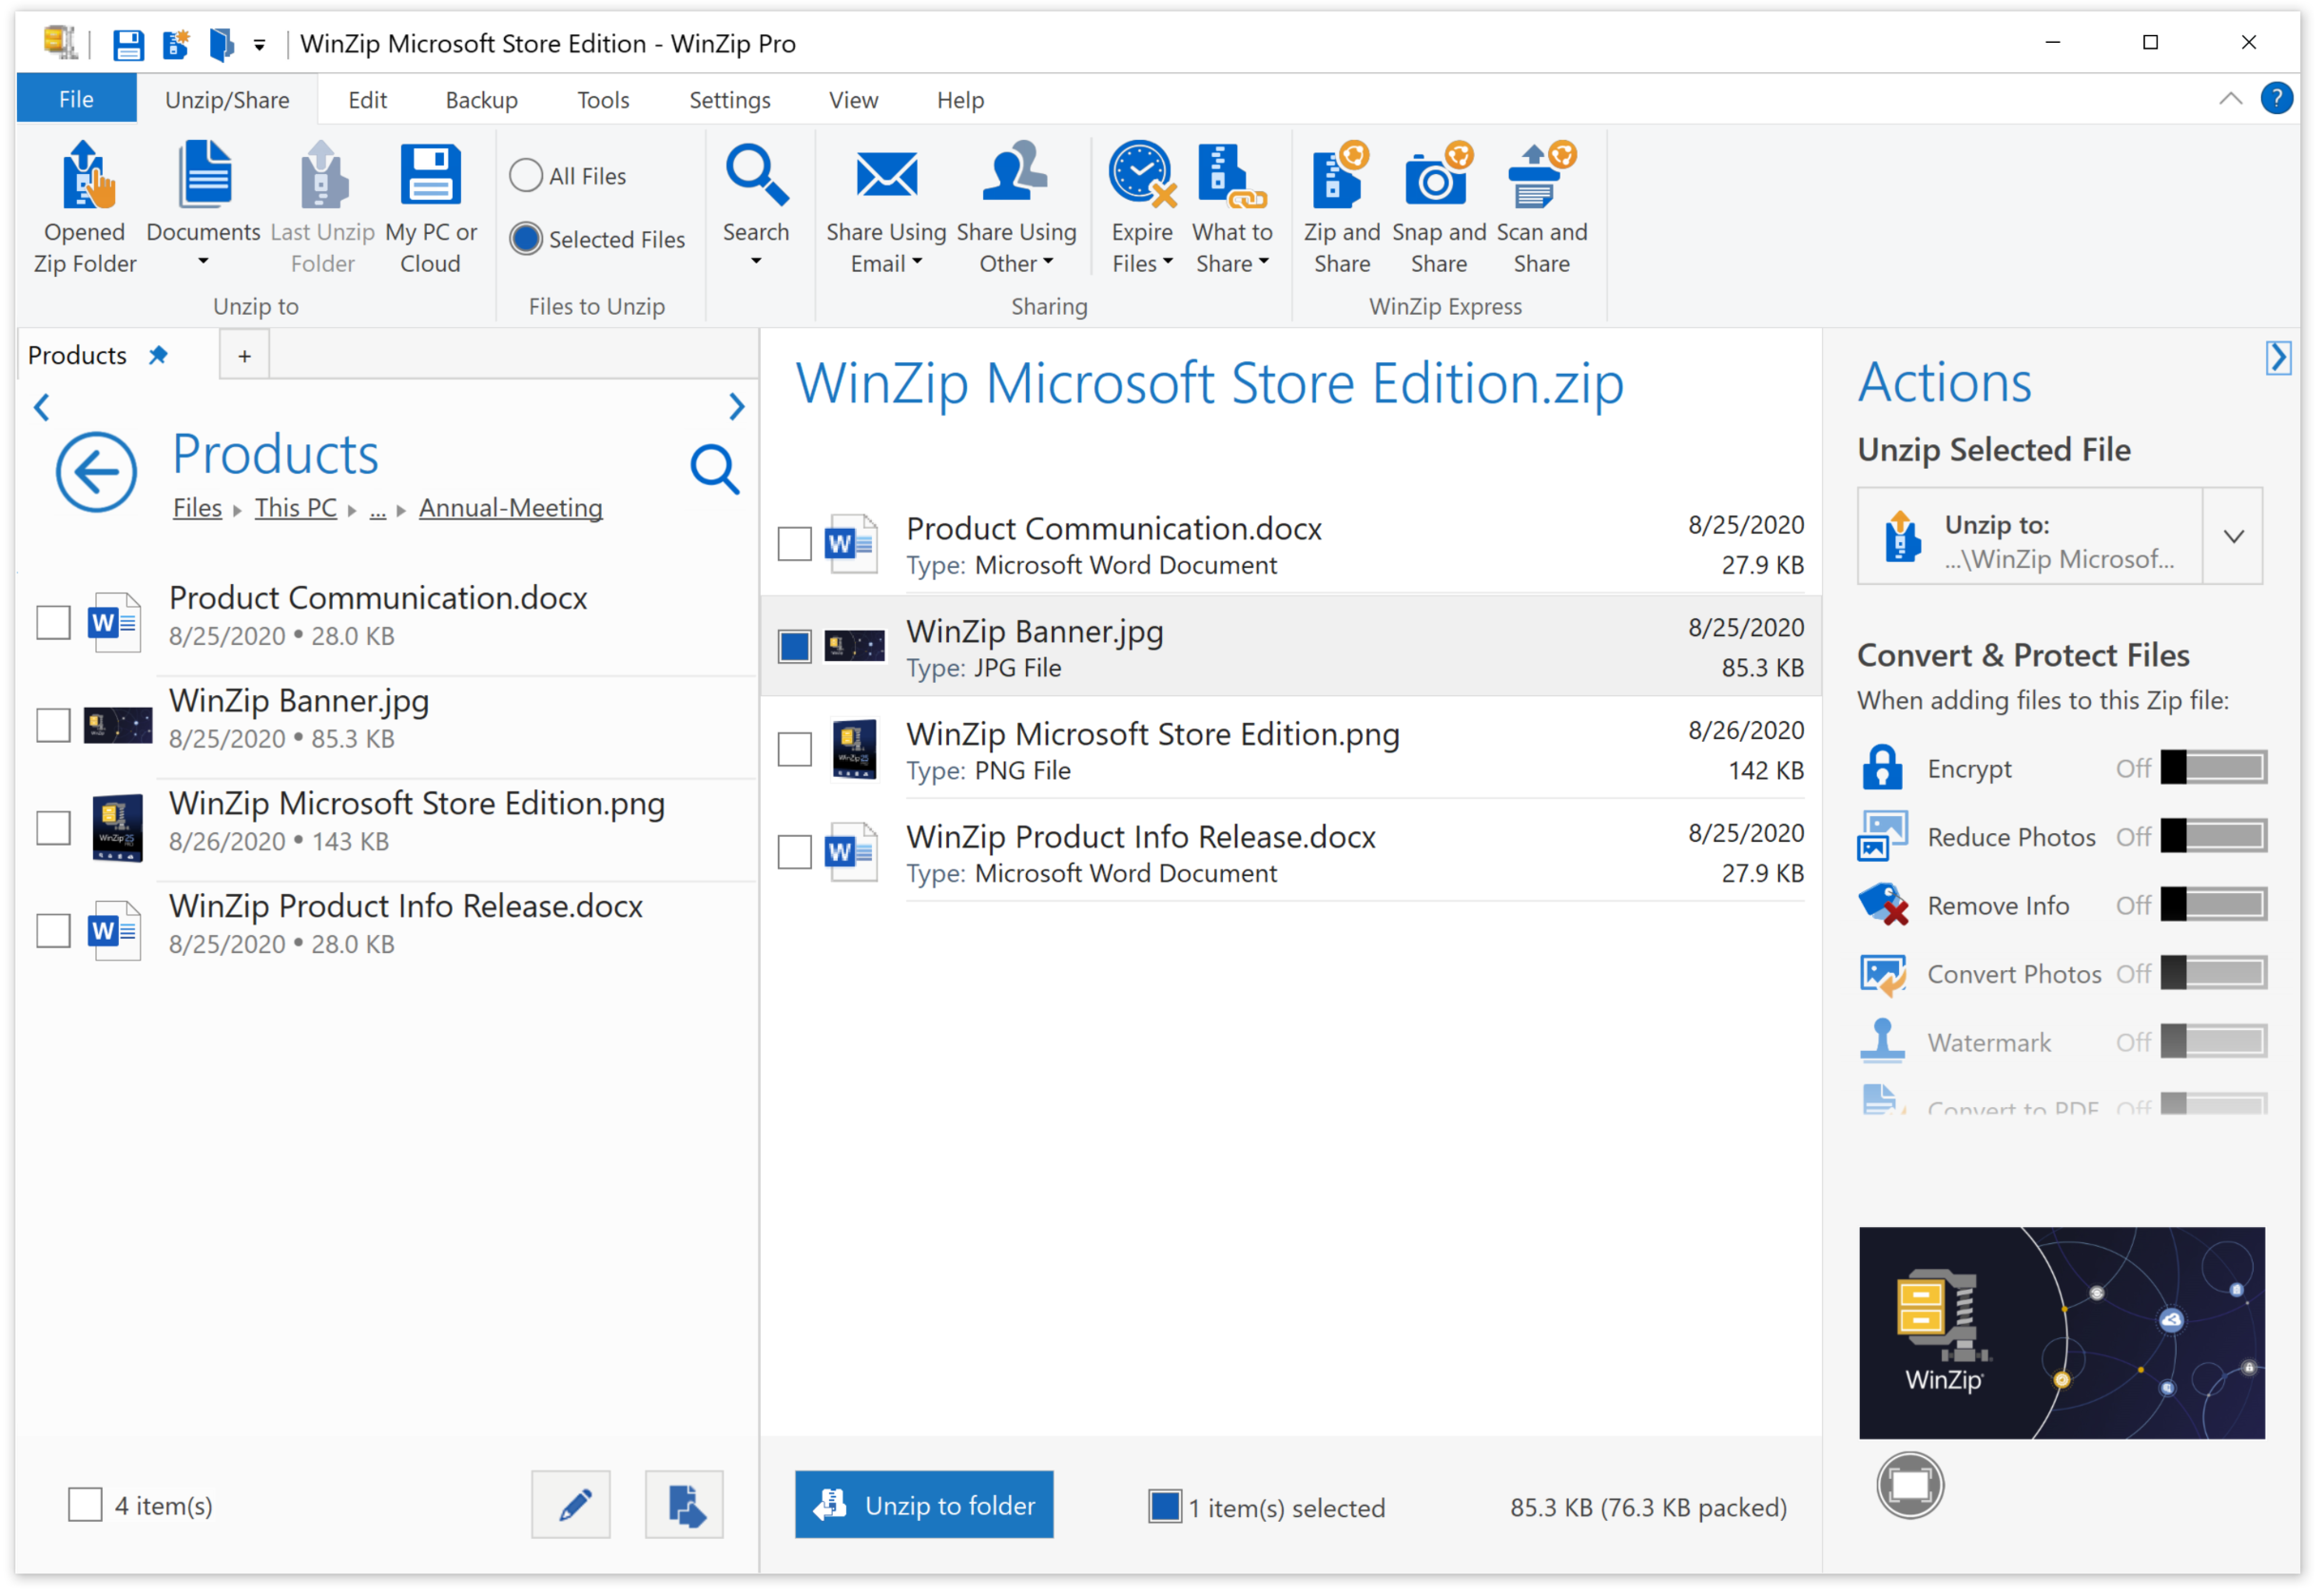The height and width of the screenshot is (1596, 2324).
Task: Click WinZip Banner.jpg thumbnail in zip list
Action: click(x=854, y=647)
